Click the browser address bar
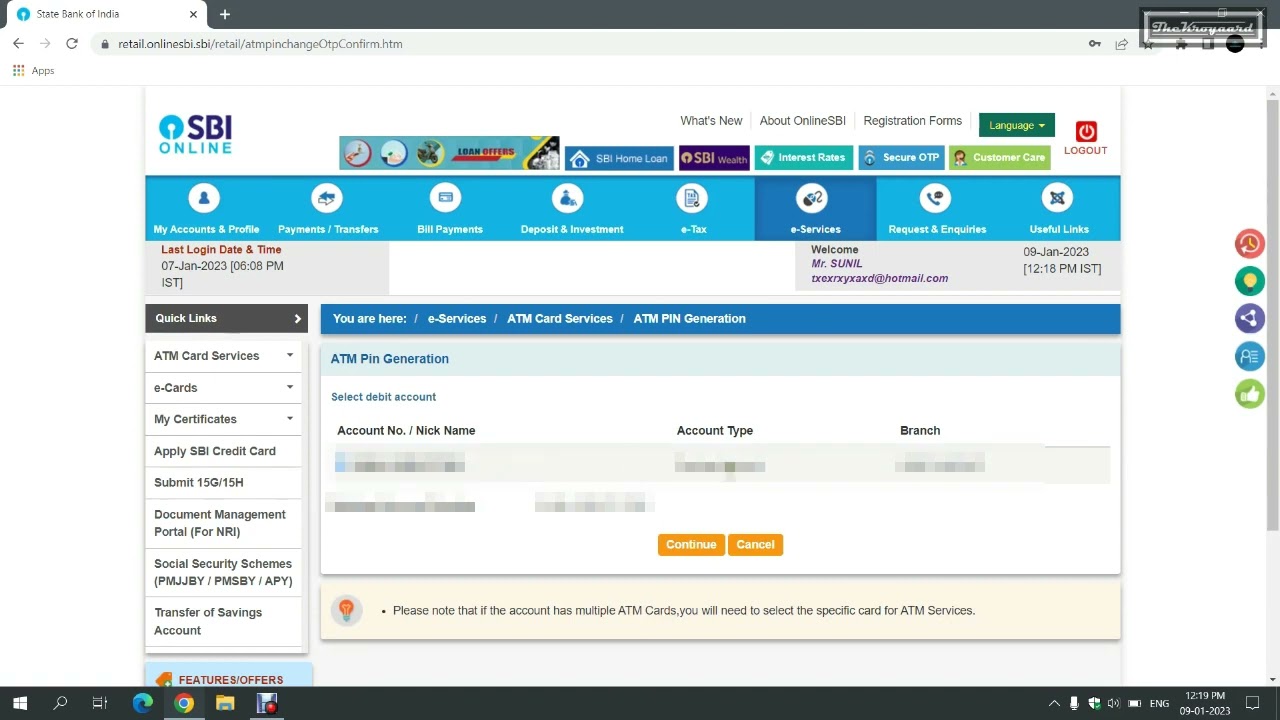 coord(590,44)
